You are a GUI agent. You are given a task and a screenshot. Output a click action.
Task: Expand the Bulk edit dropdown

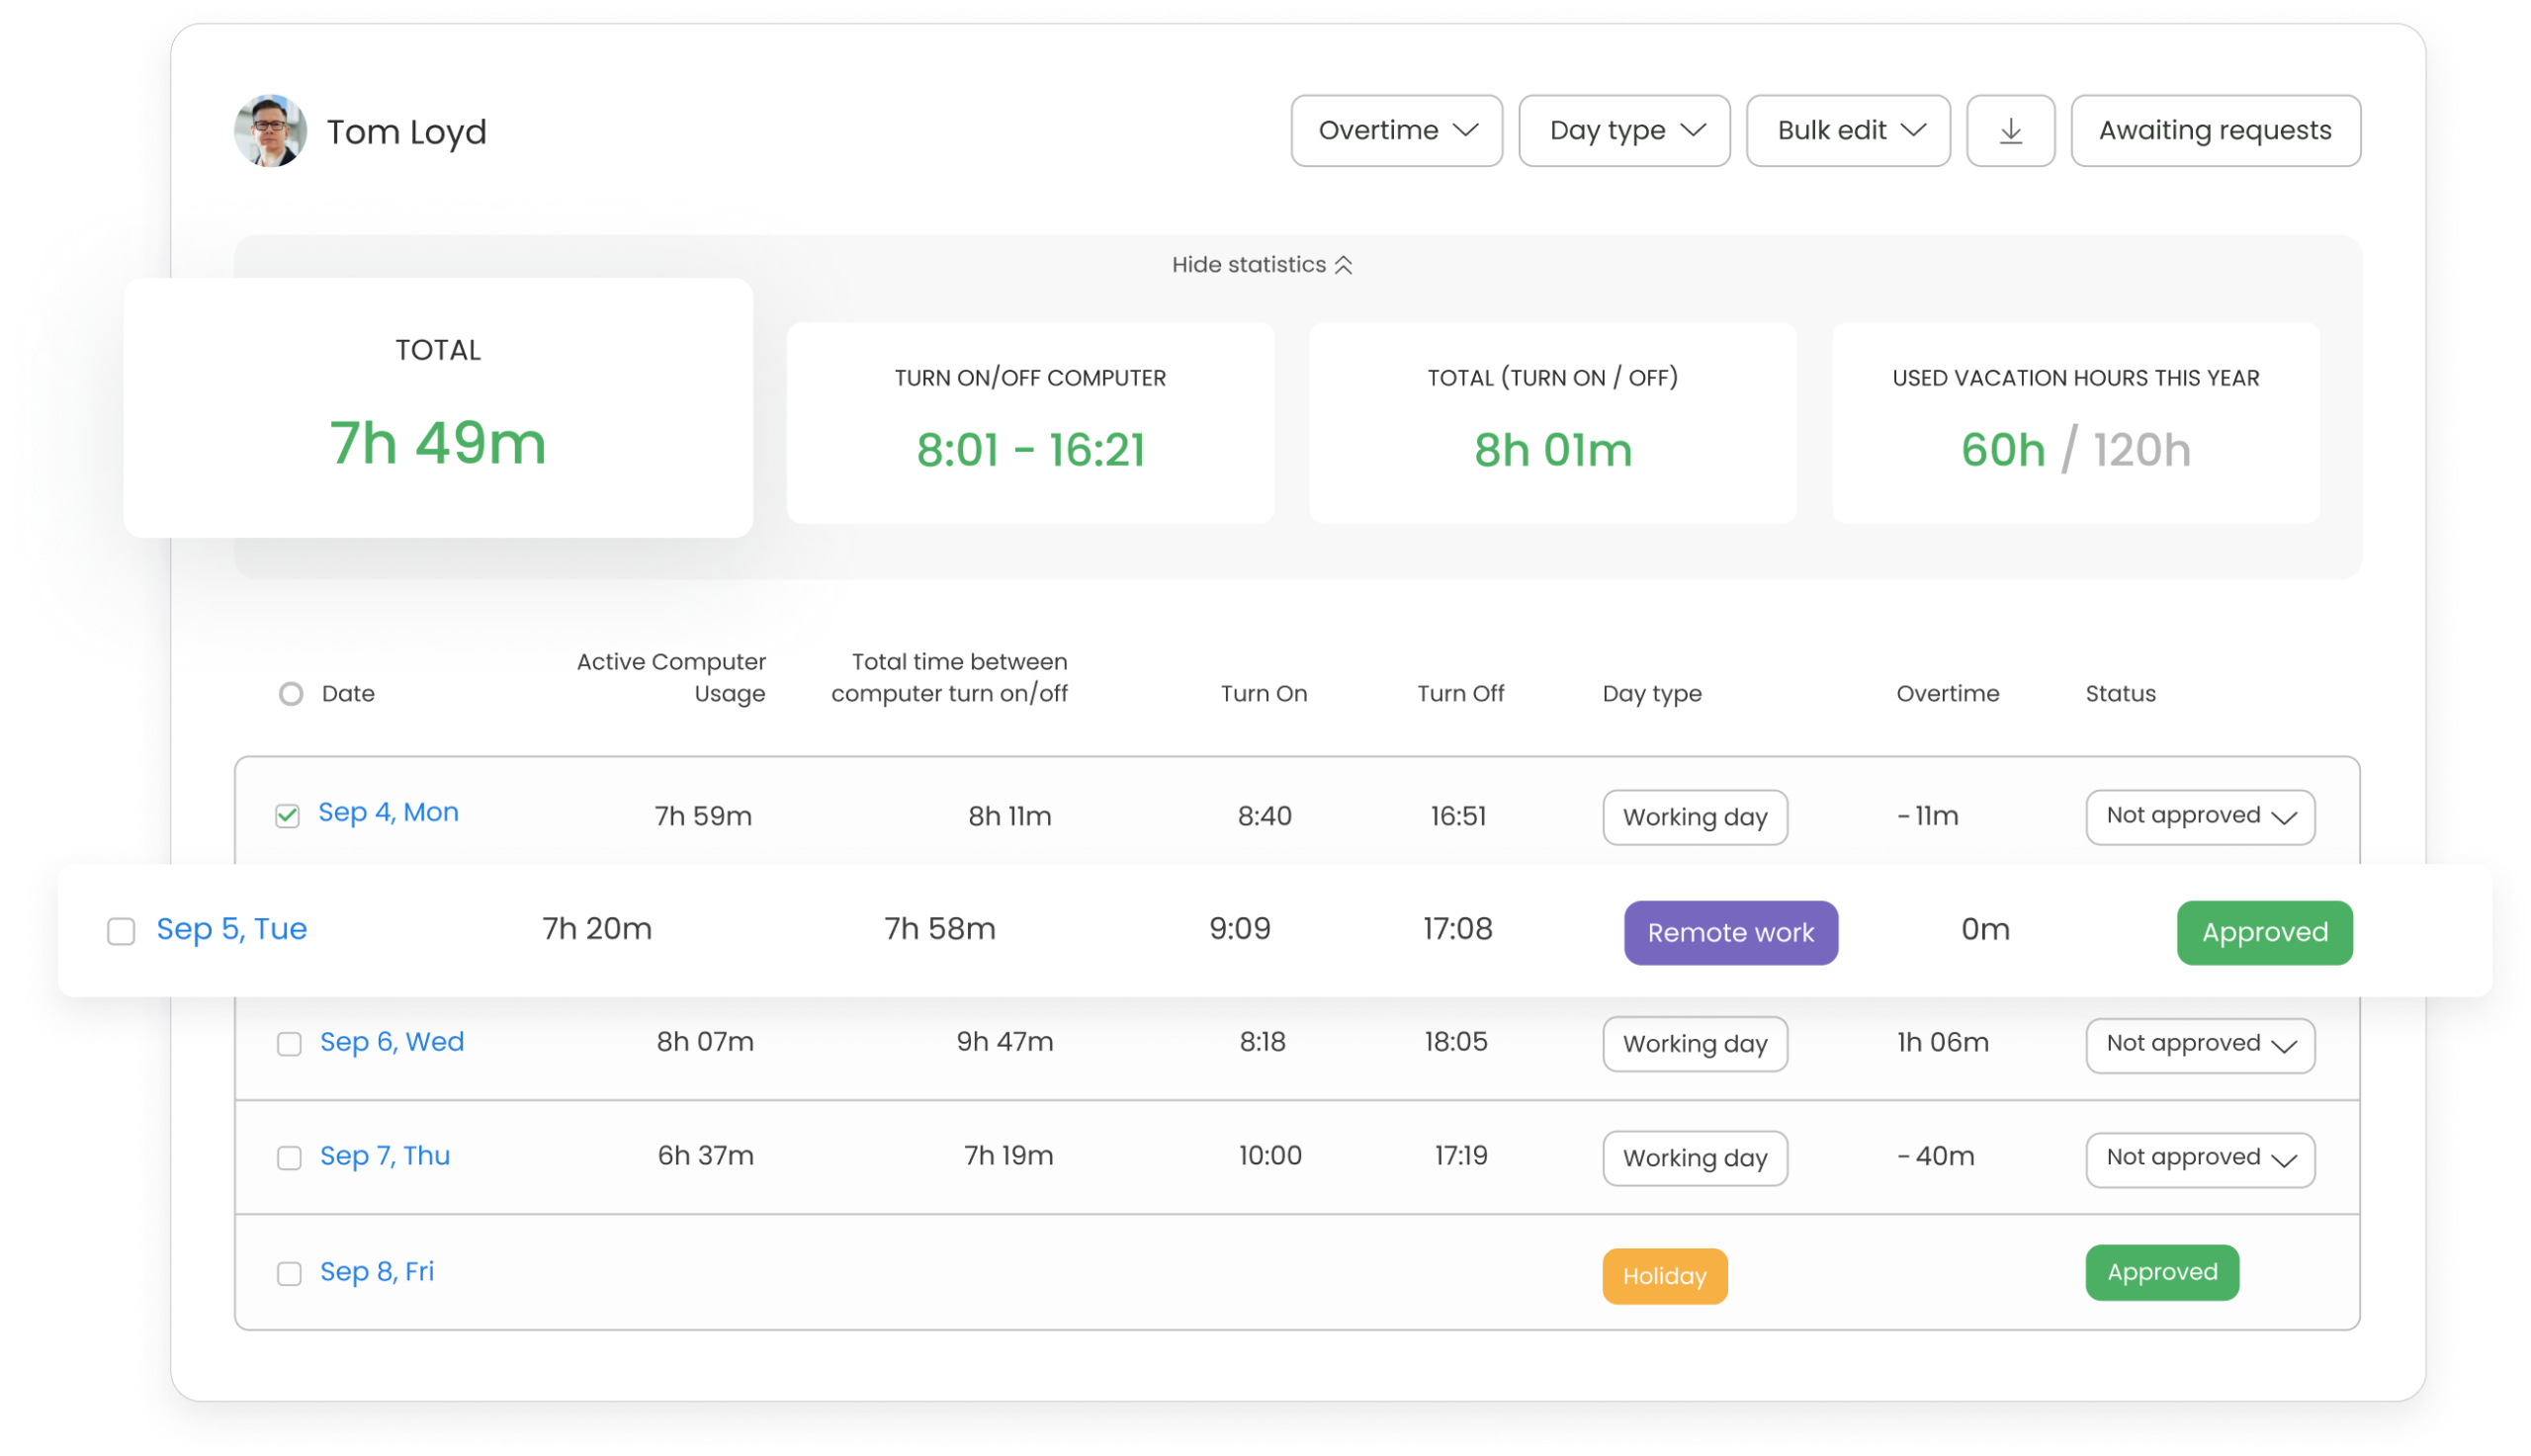(1848, 131)
